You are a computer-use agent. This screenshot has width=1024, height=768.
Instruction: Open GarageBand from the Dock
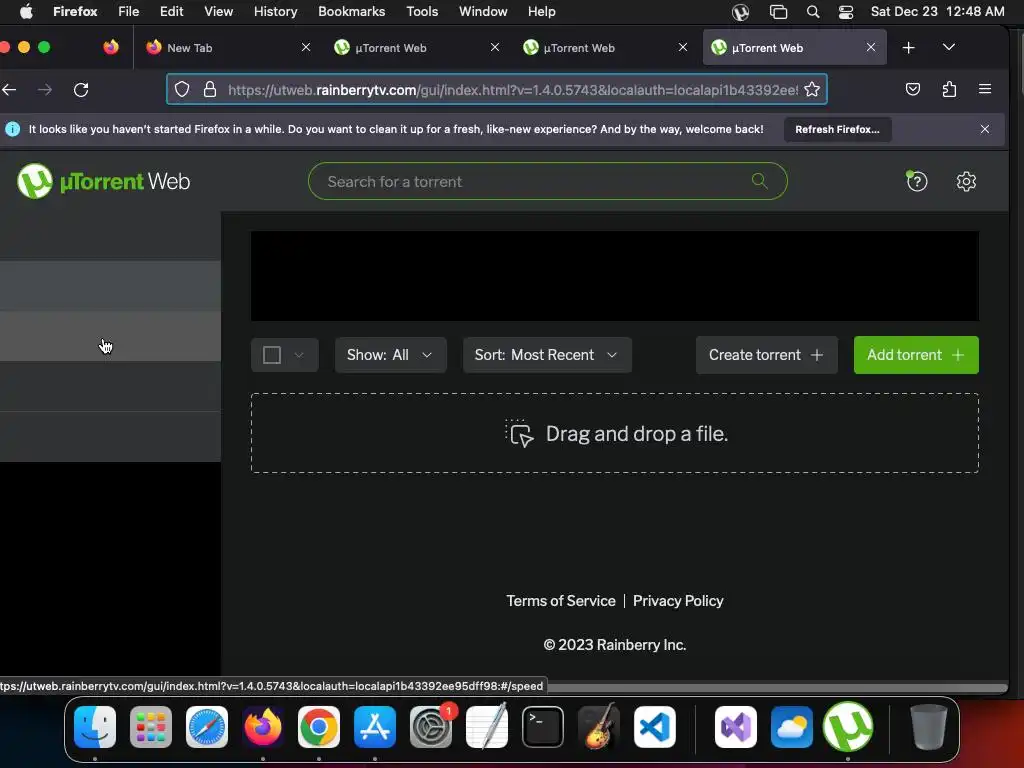pyautogui.click(x=598, y=726)
